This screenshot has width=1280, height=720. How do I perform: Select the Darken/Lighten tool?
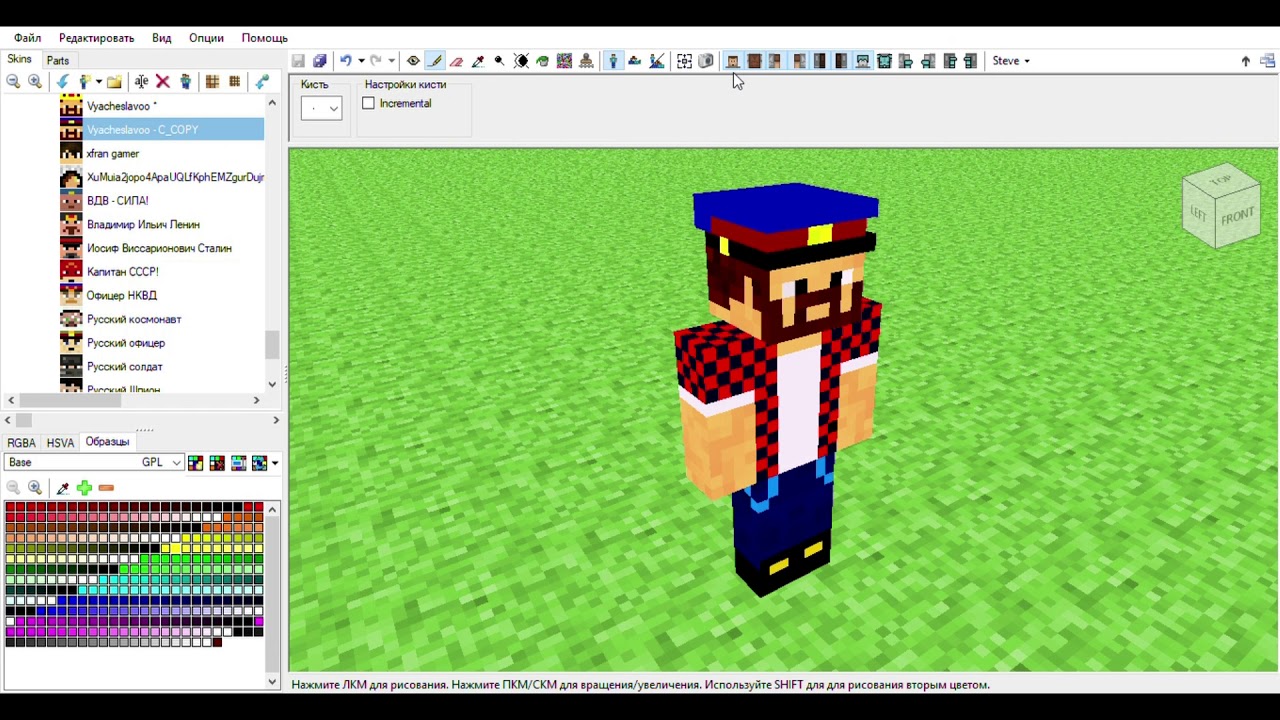521,61
